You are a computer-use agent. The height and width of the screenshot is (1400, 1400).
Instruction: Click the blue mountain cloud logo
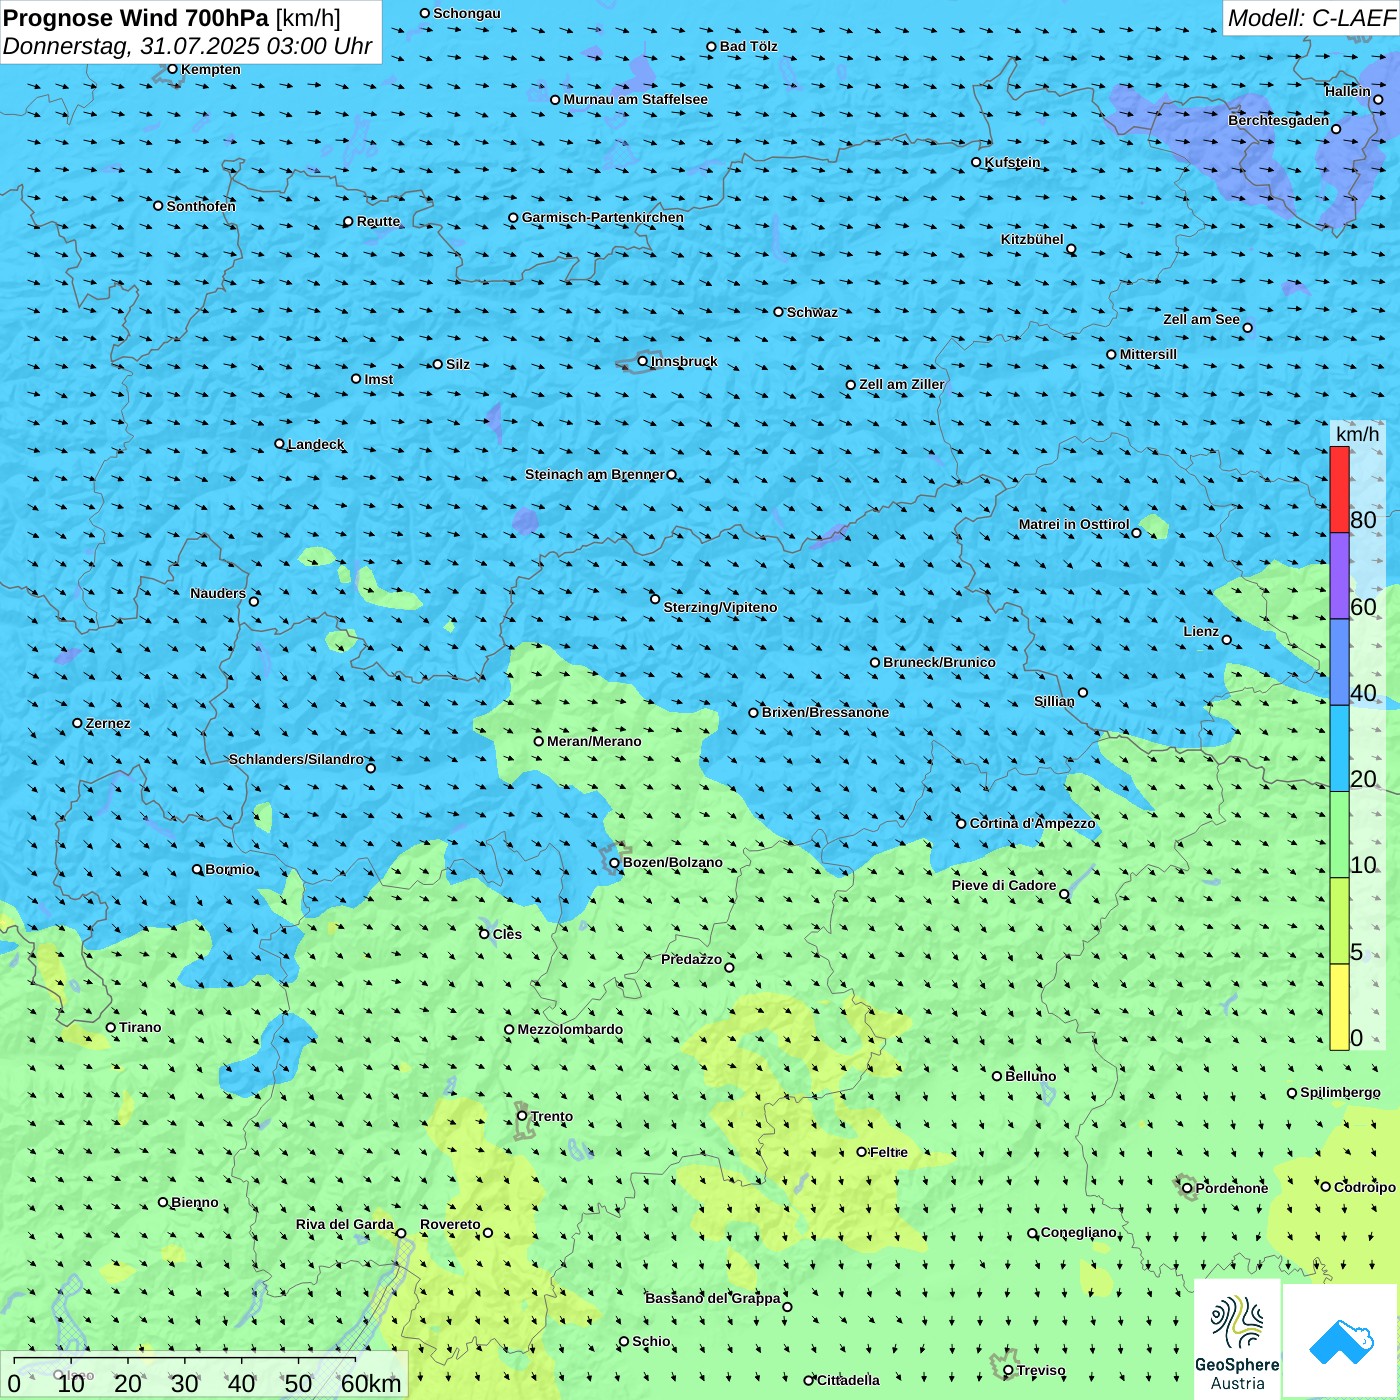tap(1341, 1341)
